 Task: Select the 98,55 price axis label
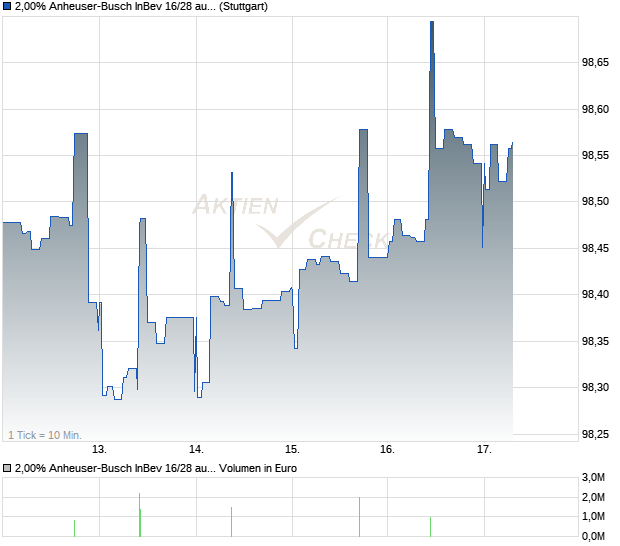coord(595,155)
